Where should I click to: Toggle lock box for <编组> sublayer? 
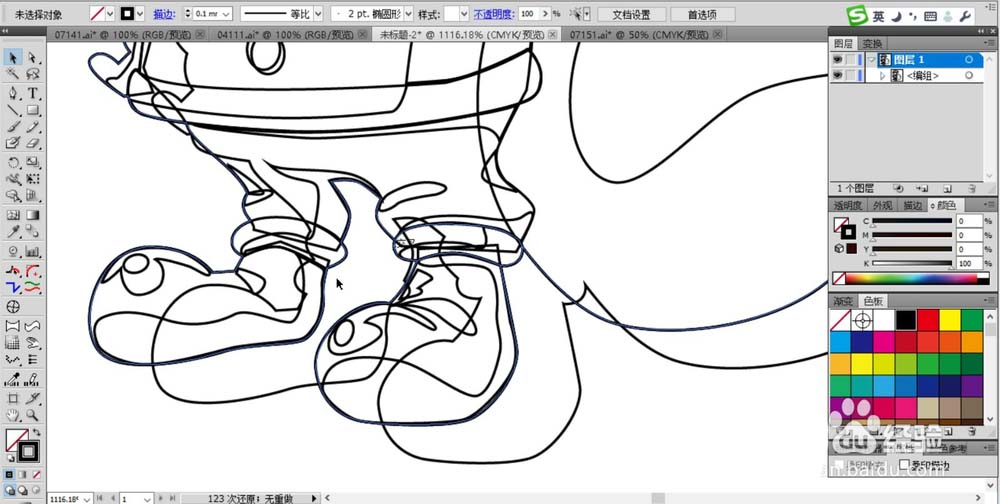850,75
